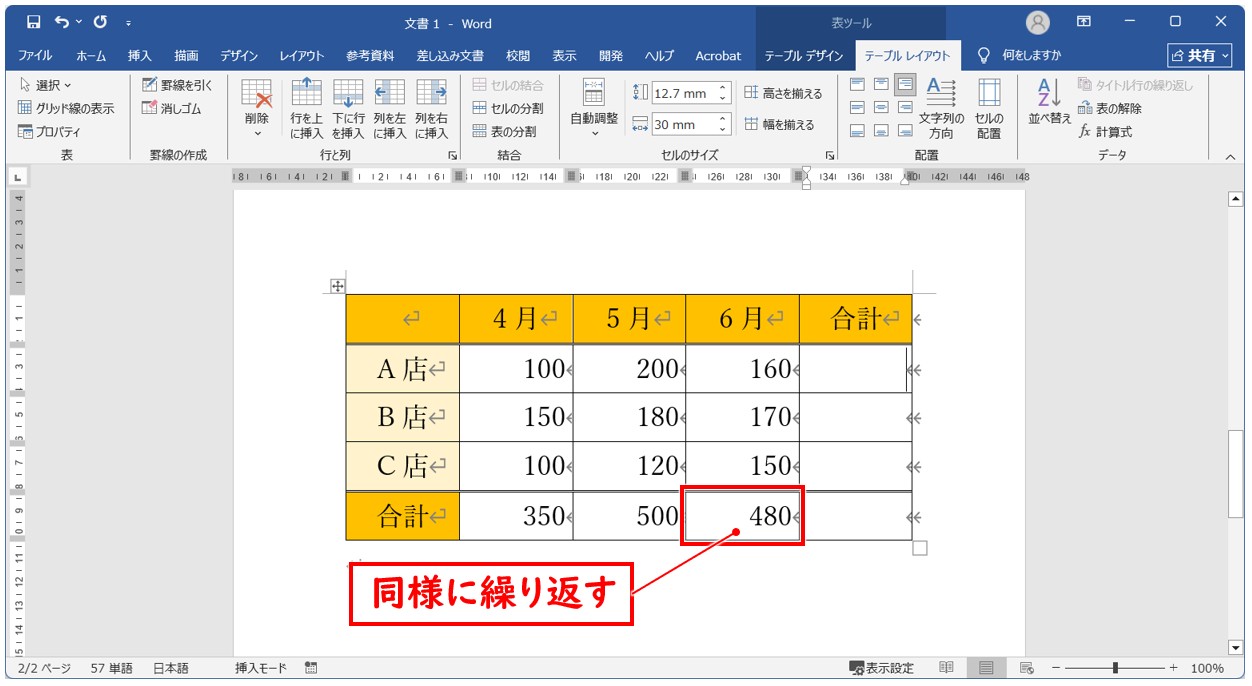Screen dimensions: 1252x686
Task: Open table Properties (プロパティ)
Action: (49, 131)
